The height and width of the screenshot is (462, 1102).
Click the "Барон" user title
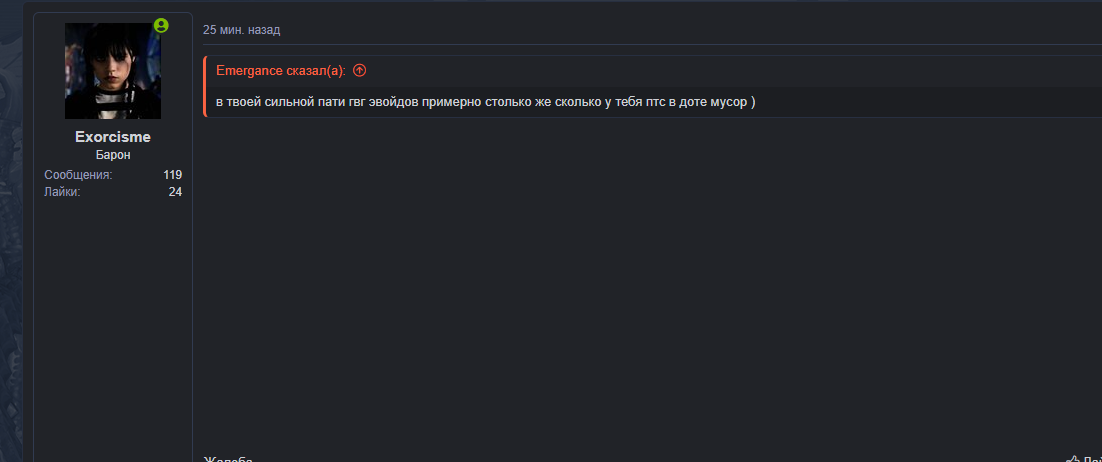tap(113, 156)
